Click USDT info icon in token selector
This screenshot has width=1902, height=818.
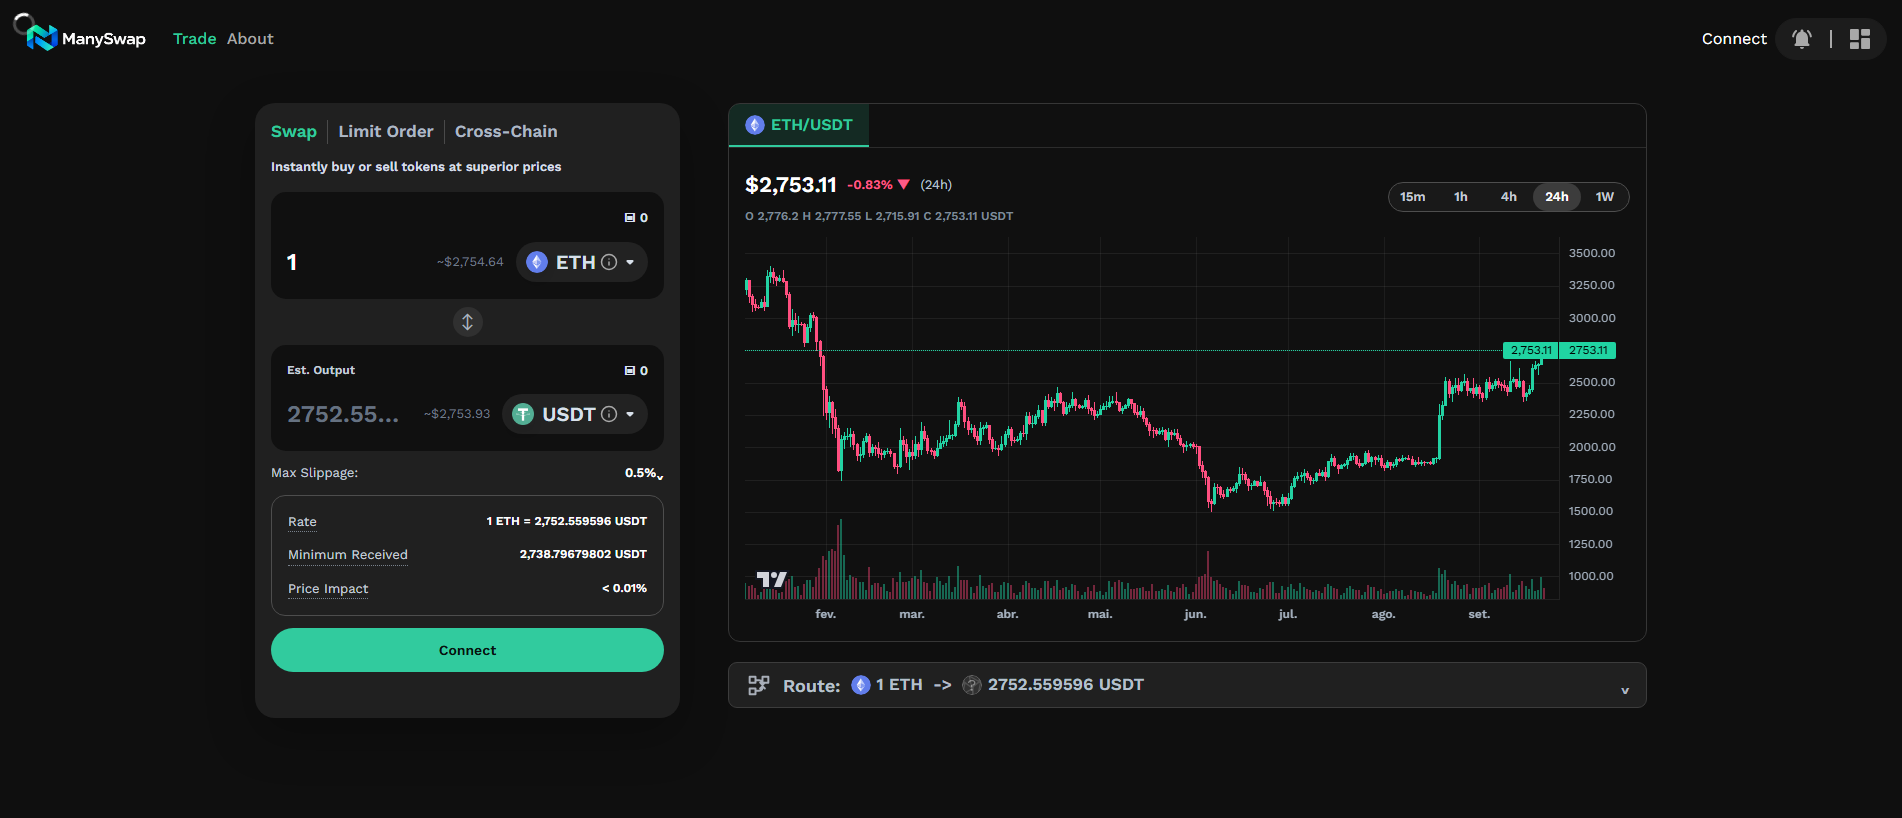pyautogui.click(x=609, y=414)
